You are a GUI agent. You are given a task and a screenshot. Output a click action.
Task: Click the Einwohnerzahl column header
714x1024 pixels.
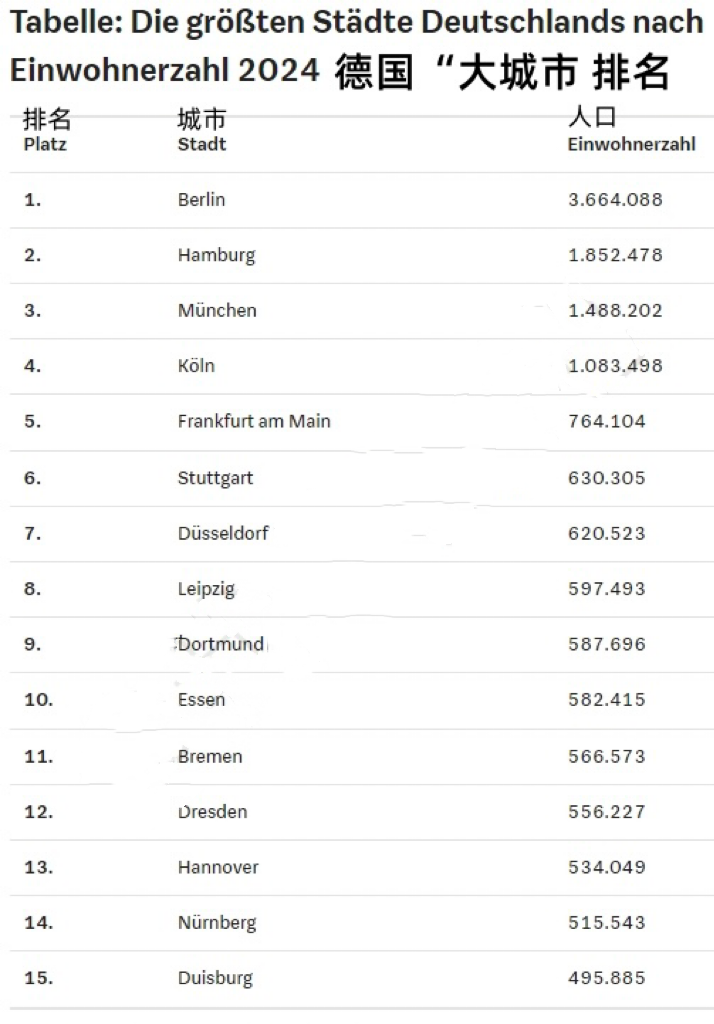pos(631,144)
